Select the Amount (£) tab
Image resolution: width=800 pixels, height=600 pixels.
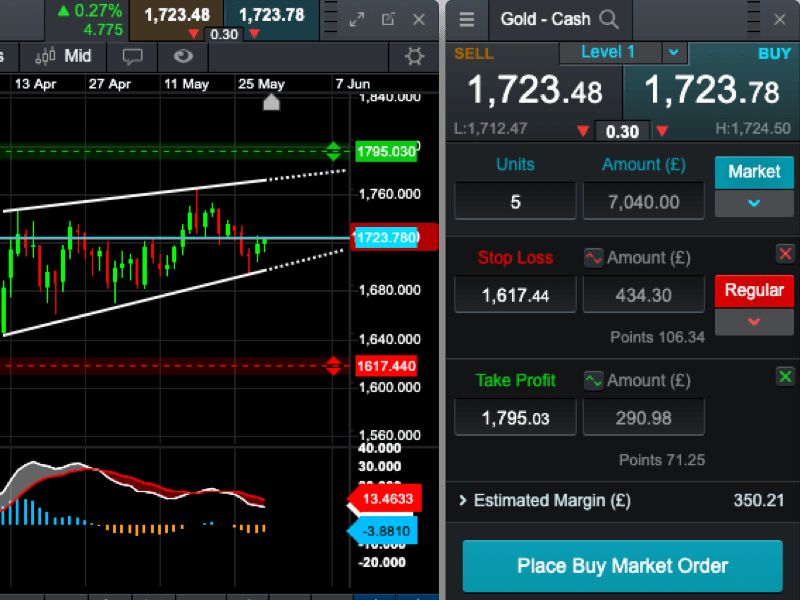(x=643, y=164)
